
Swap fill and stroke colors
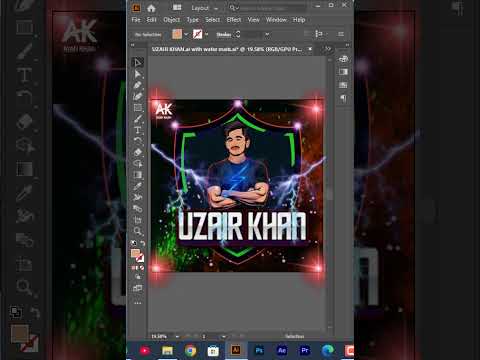142,243
